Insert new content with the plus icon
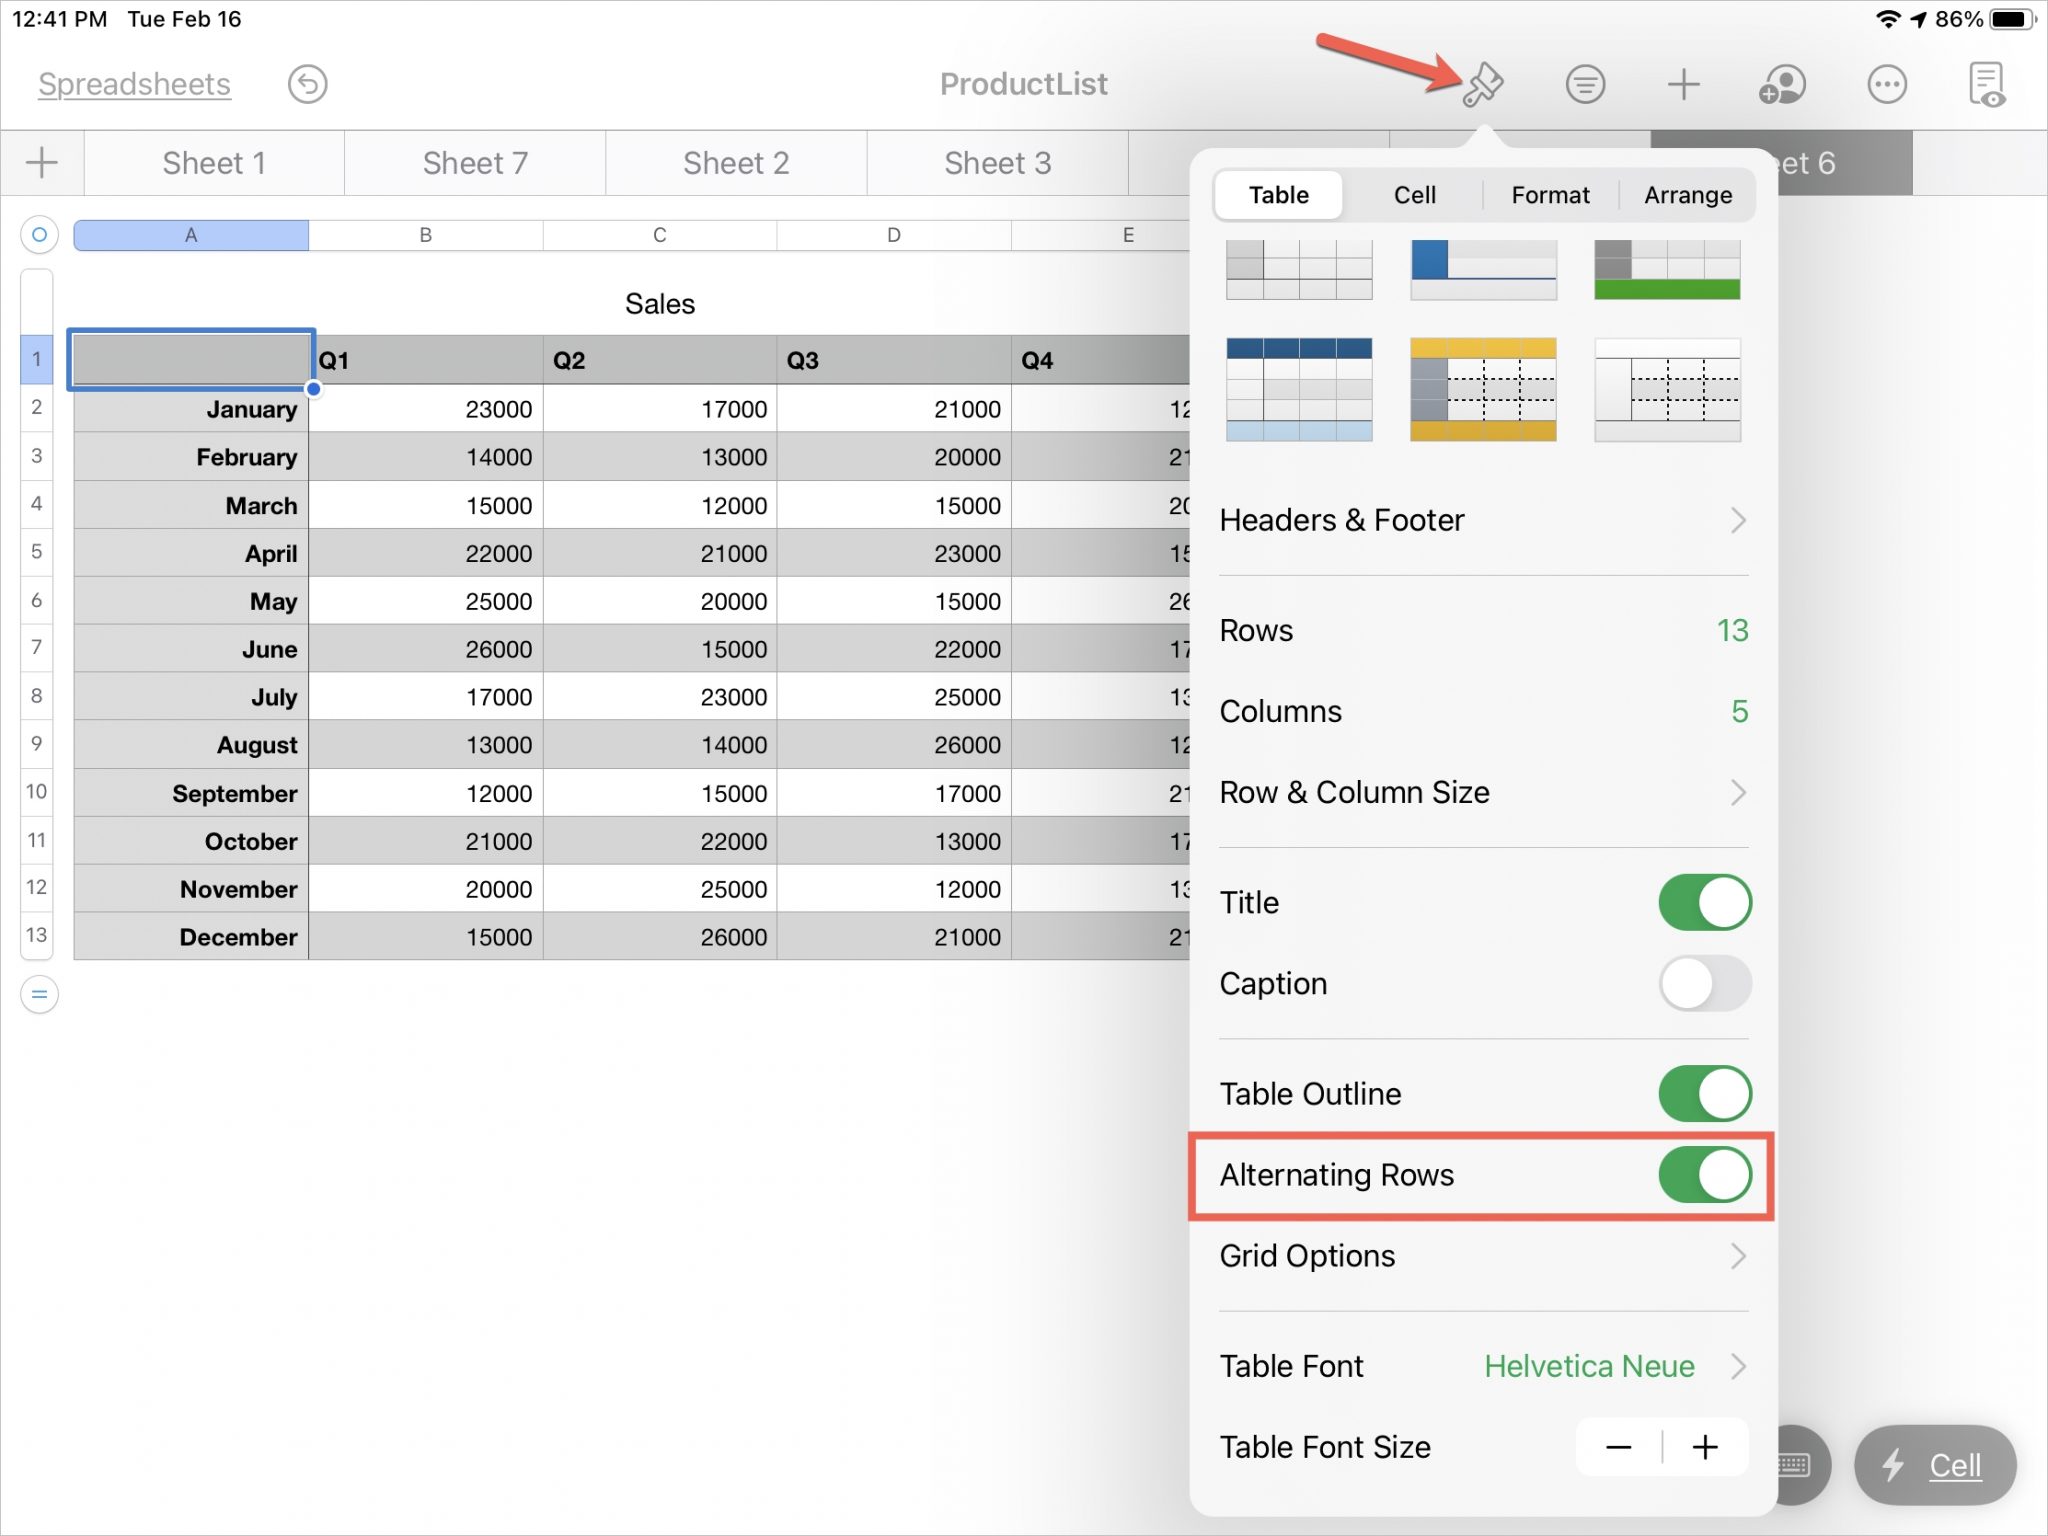 point(1684,84)
